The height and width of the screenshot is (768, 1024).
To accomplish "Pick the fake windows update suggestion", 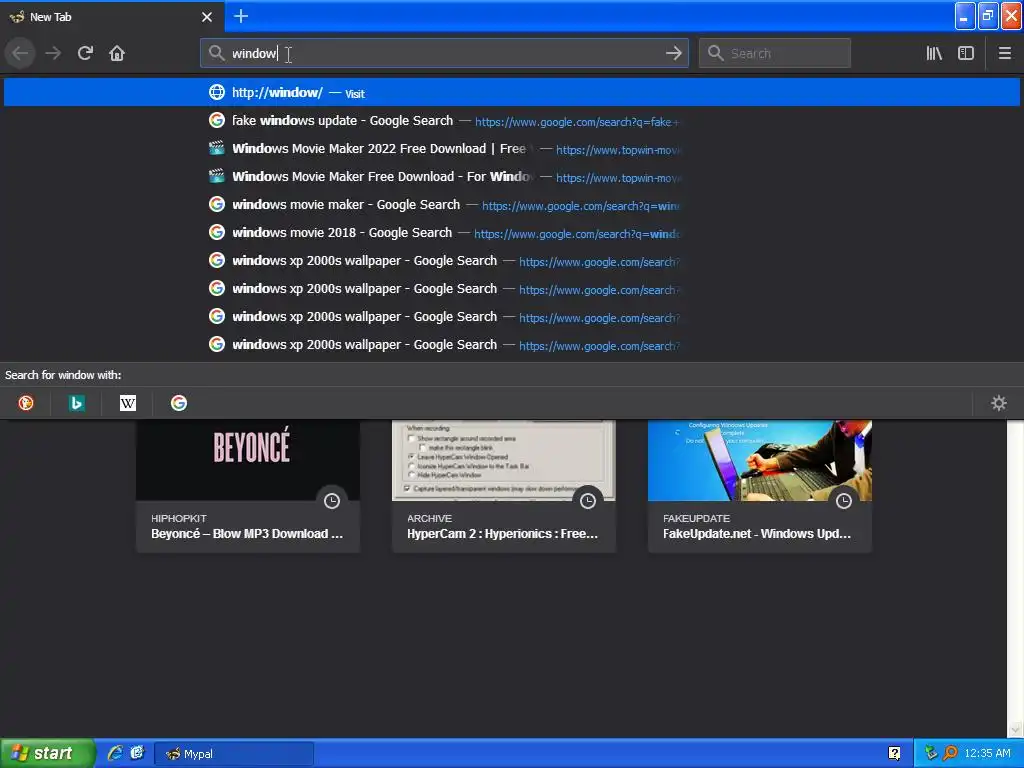I will coord(512,120).
